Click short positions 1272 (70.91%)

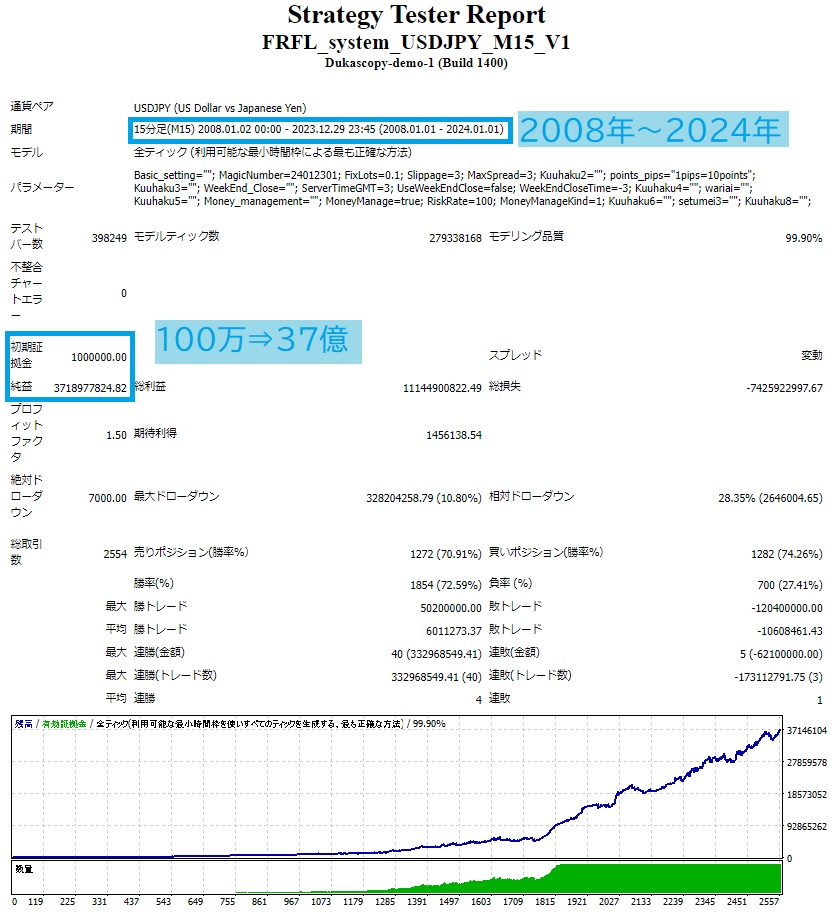pos(446,554)
